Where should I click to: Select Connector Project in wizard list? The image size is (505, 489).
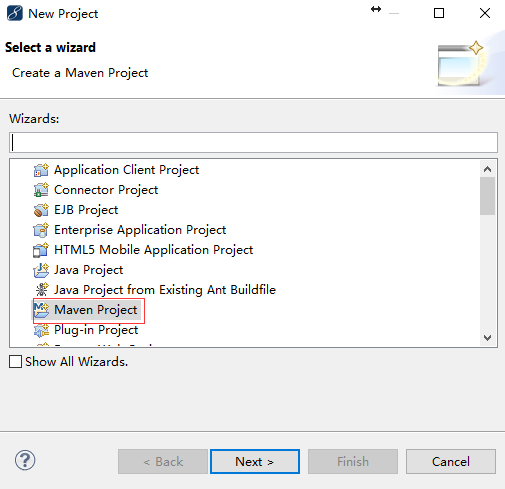[x=106, y=190]
